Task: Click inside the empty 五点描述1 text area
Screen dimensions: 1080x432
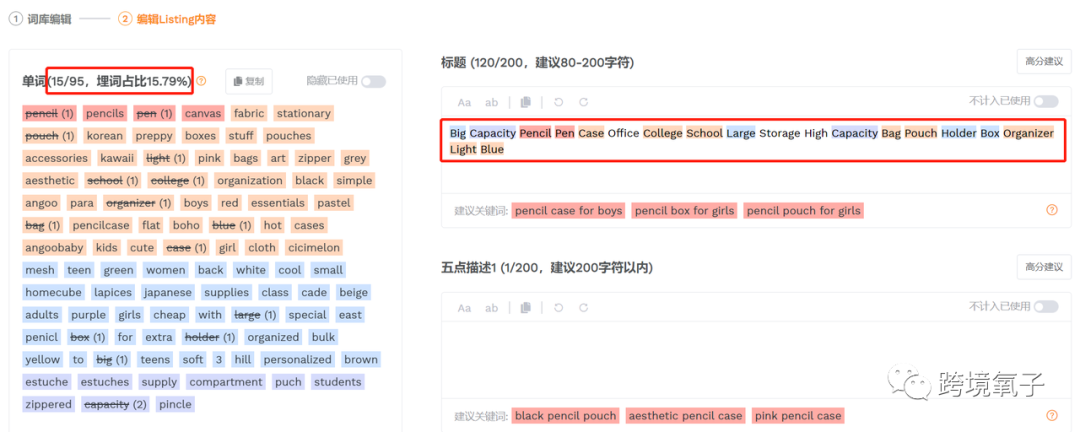Action: [x=756, y=358]
